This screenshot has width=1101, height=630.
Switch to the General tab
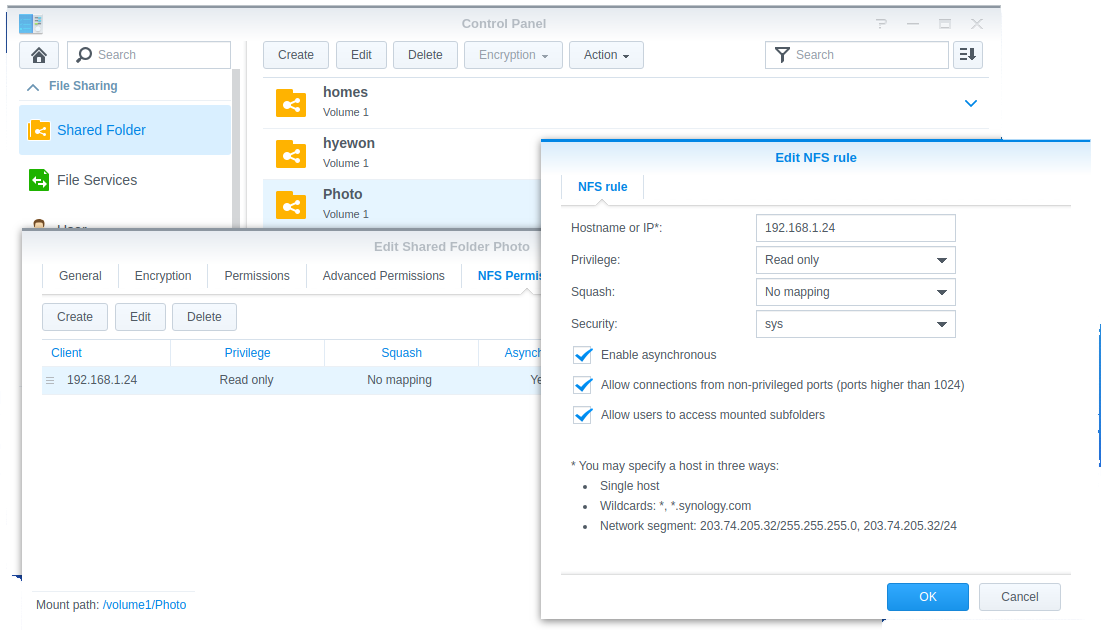point(80,276)
